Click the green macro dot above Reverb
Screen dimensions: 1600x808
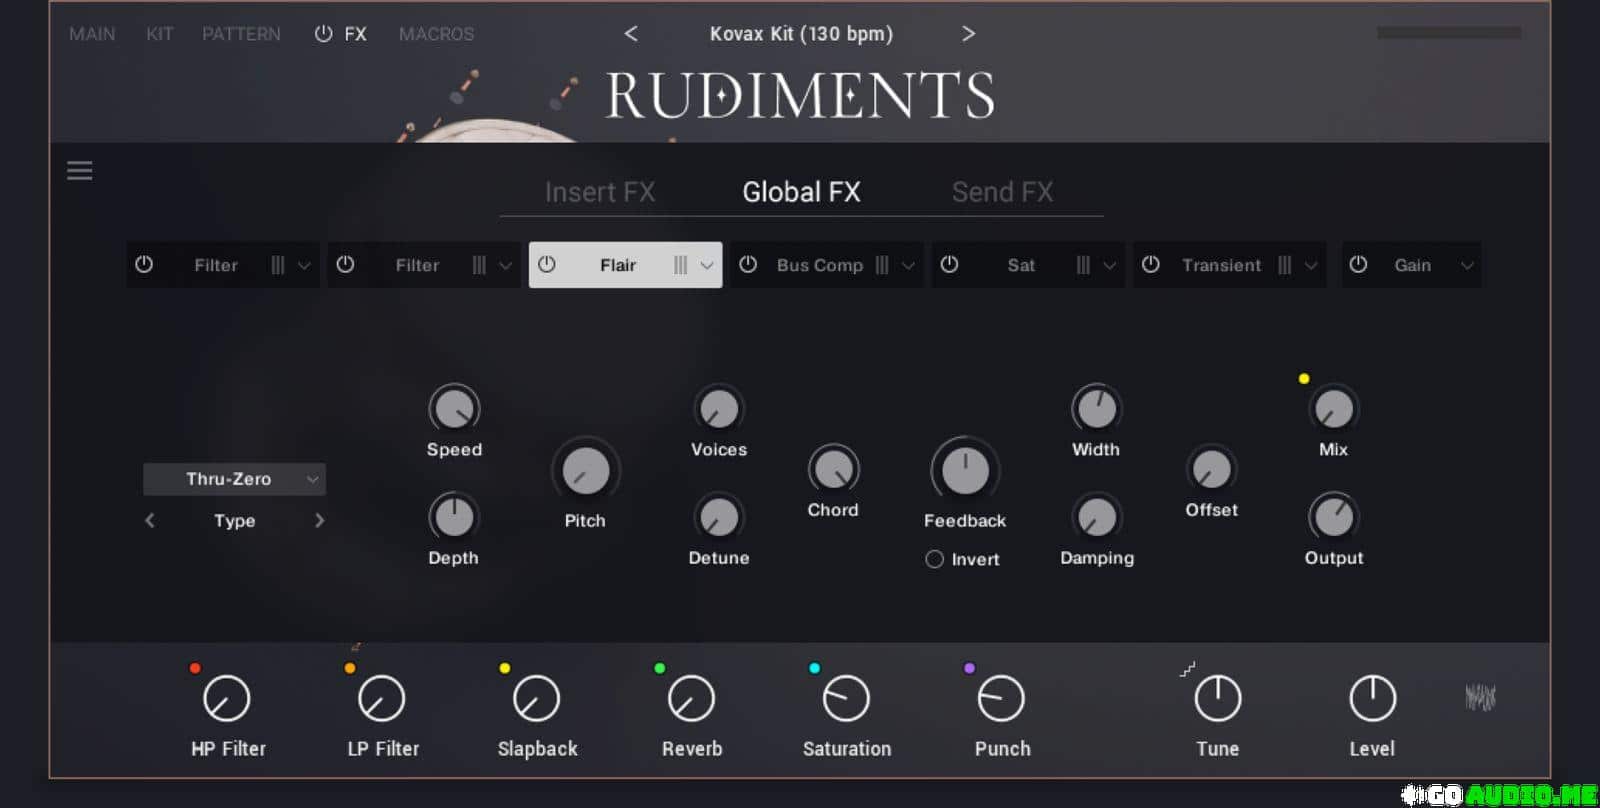(660, 668)
